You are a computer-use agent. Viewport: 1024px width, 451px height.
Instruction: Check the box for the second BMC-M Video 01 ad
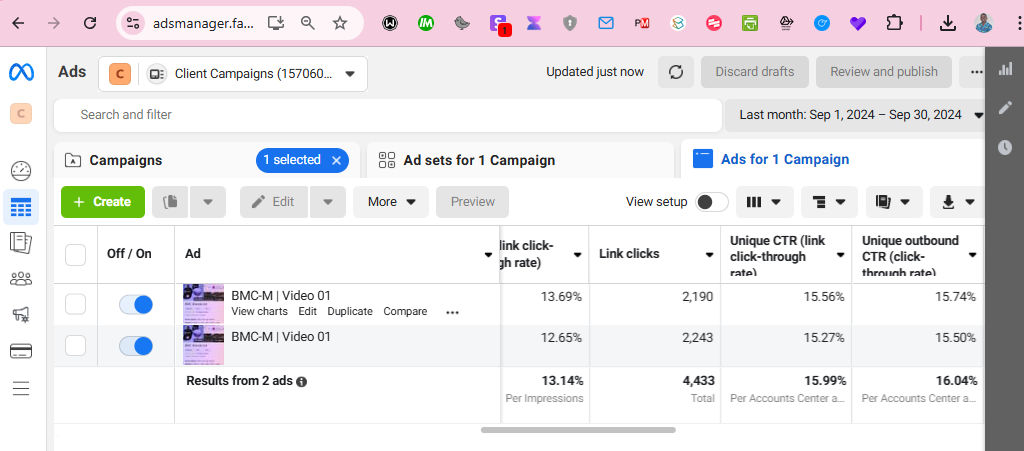click(76, 346)
